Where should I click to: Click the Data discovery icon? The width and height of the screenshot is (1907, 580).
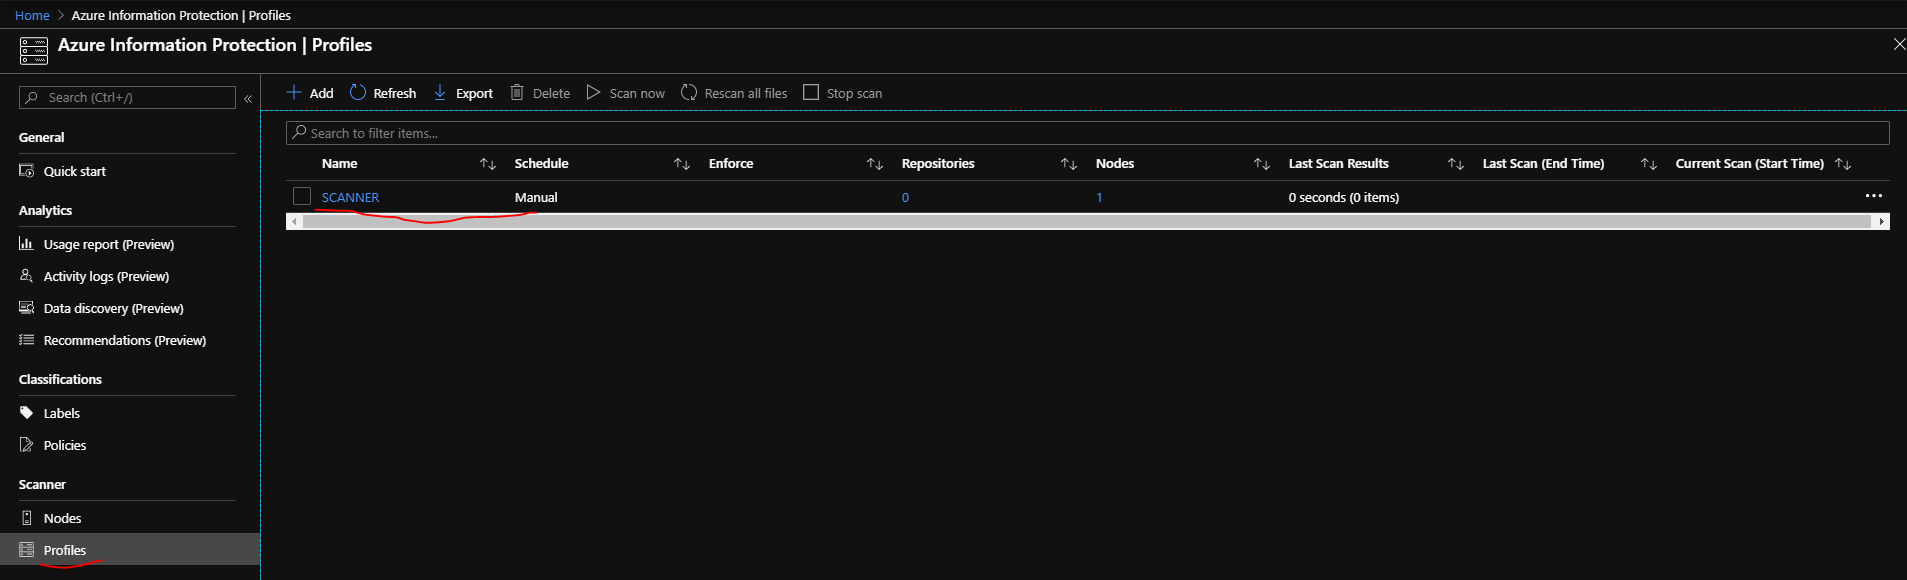pyautogui.click(x=27, y=307)
